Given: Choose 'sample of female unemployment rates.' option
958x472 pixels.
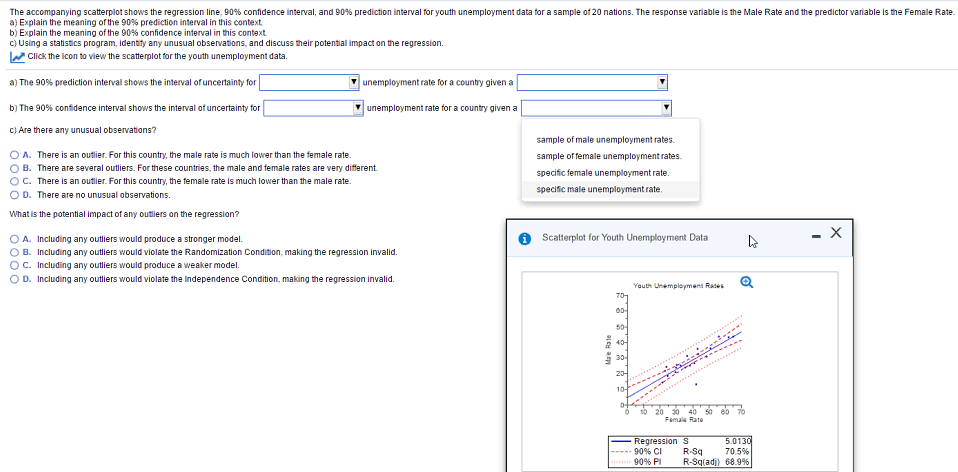Looking at the screenshot, I should pyautogui.click(x=609, y=156).
